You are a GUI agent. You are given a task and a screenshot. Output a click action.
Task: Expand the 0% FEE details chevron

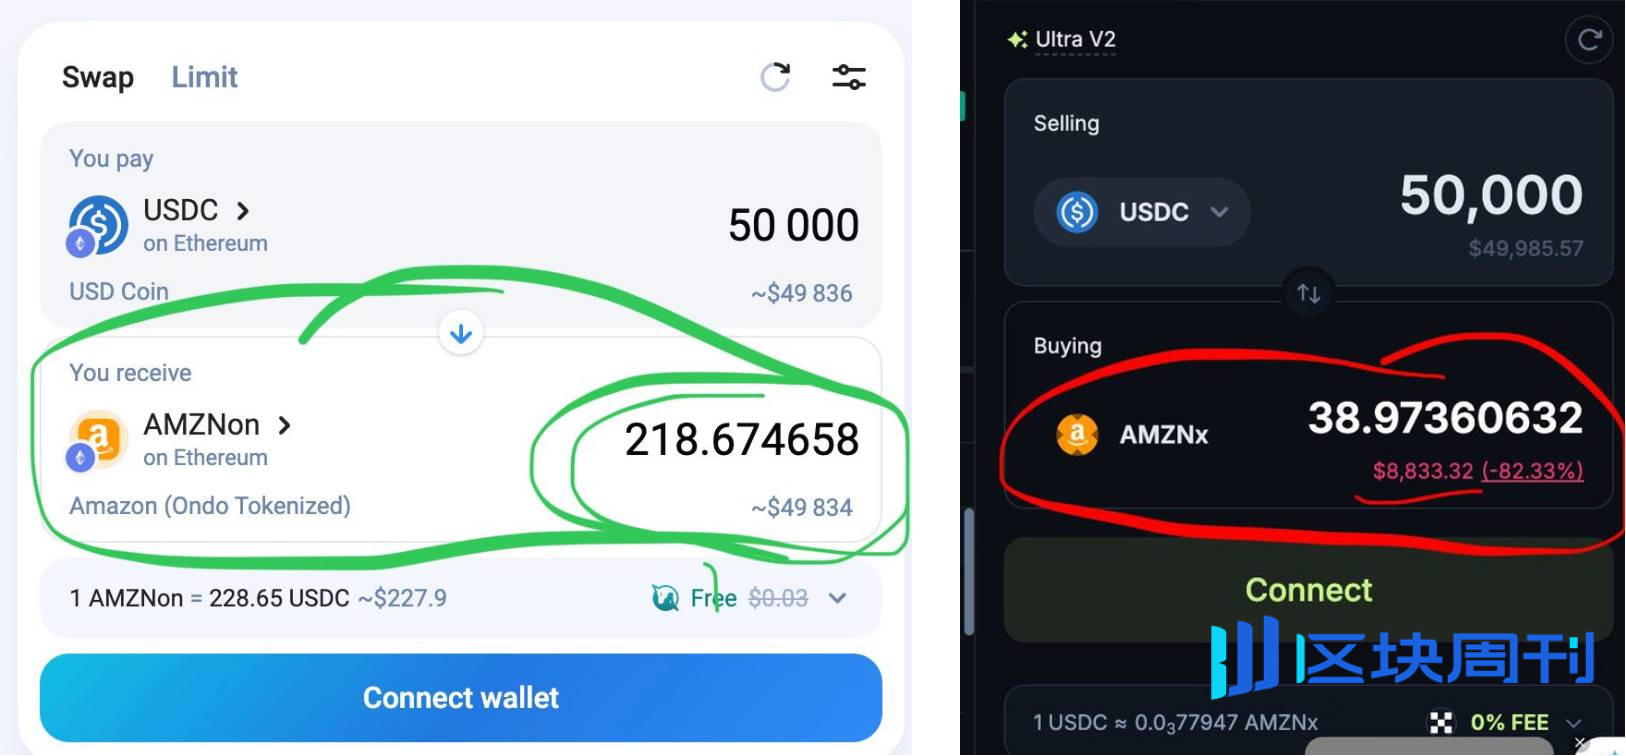click(1573, 723)
